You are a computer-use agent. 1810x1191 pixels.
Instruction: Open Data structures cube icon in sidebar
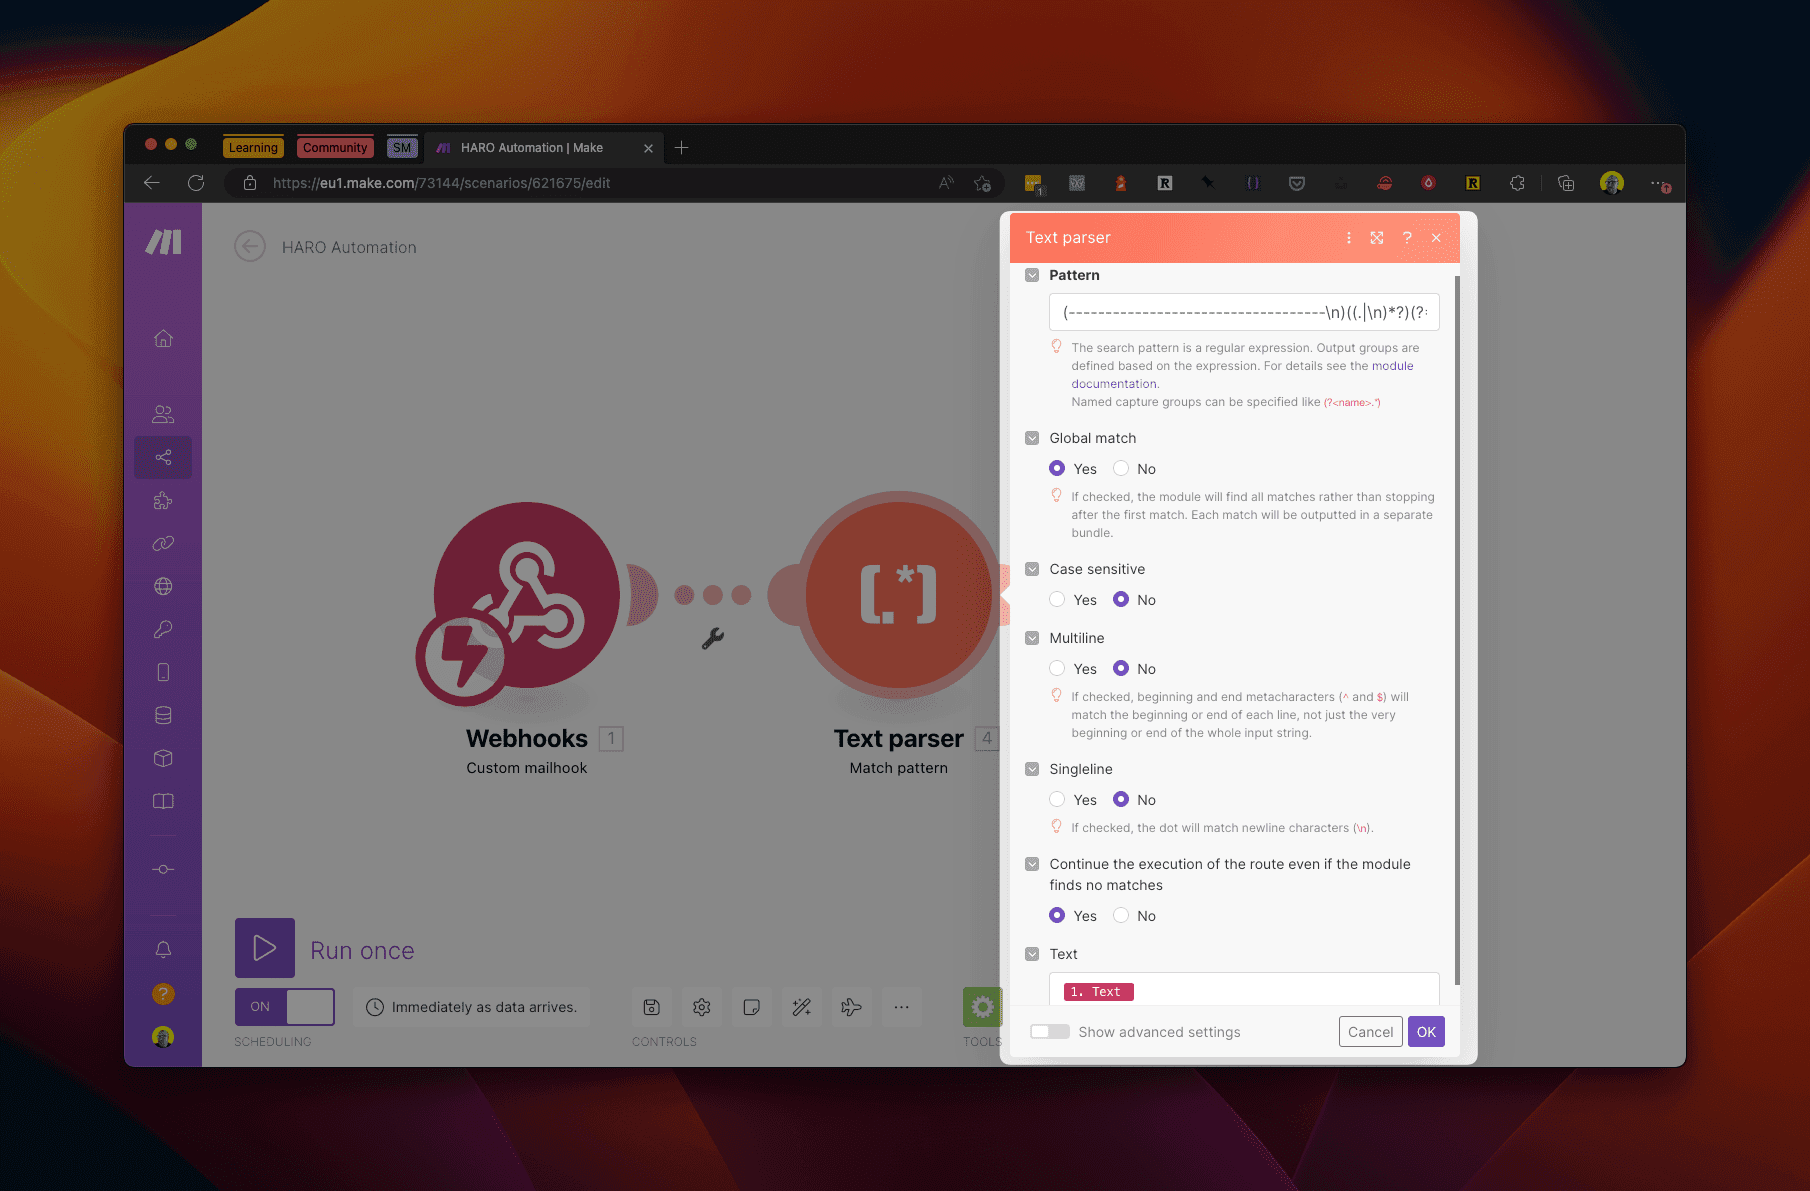click(x=163, y=758)
